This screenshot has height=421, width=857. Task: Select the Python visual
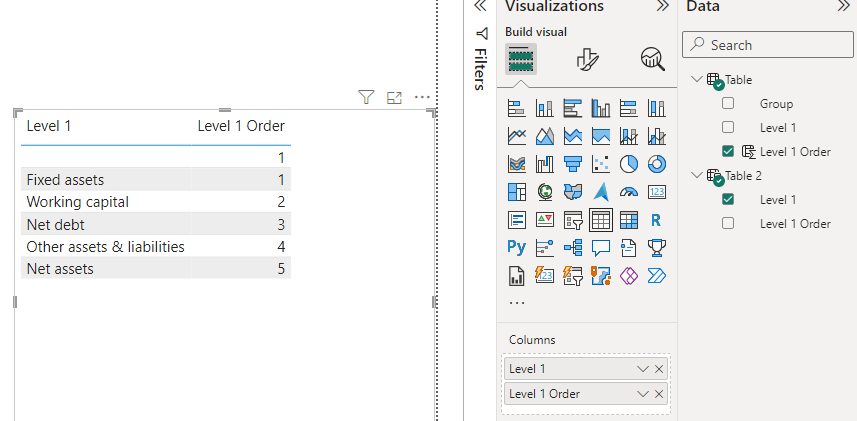point(516,248)
